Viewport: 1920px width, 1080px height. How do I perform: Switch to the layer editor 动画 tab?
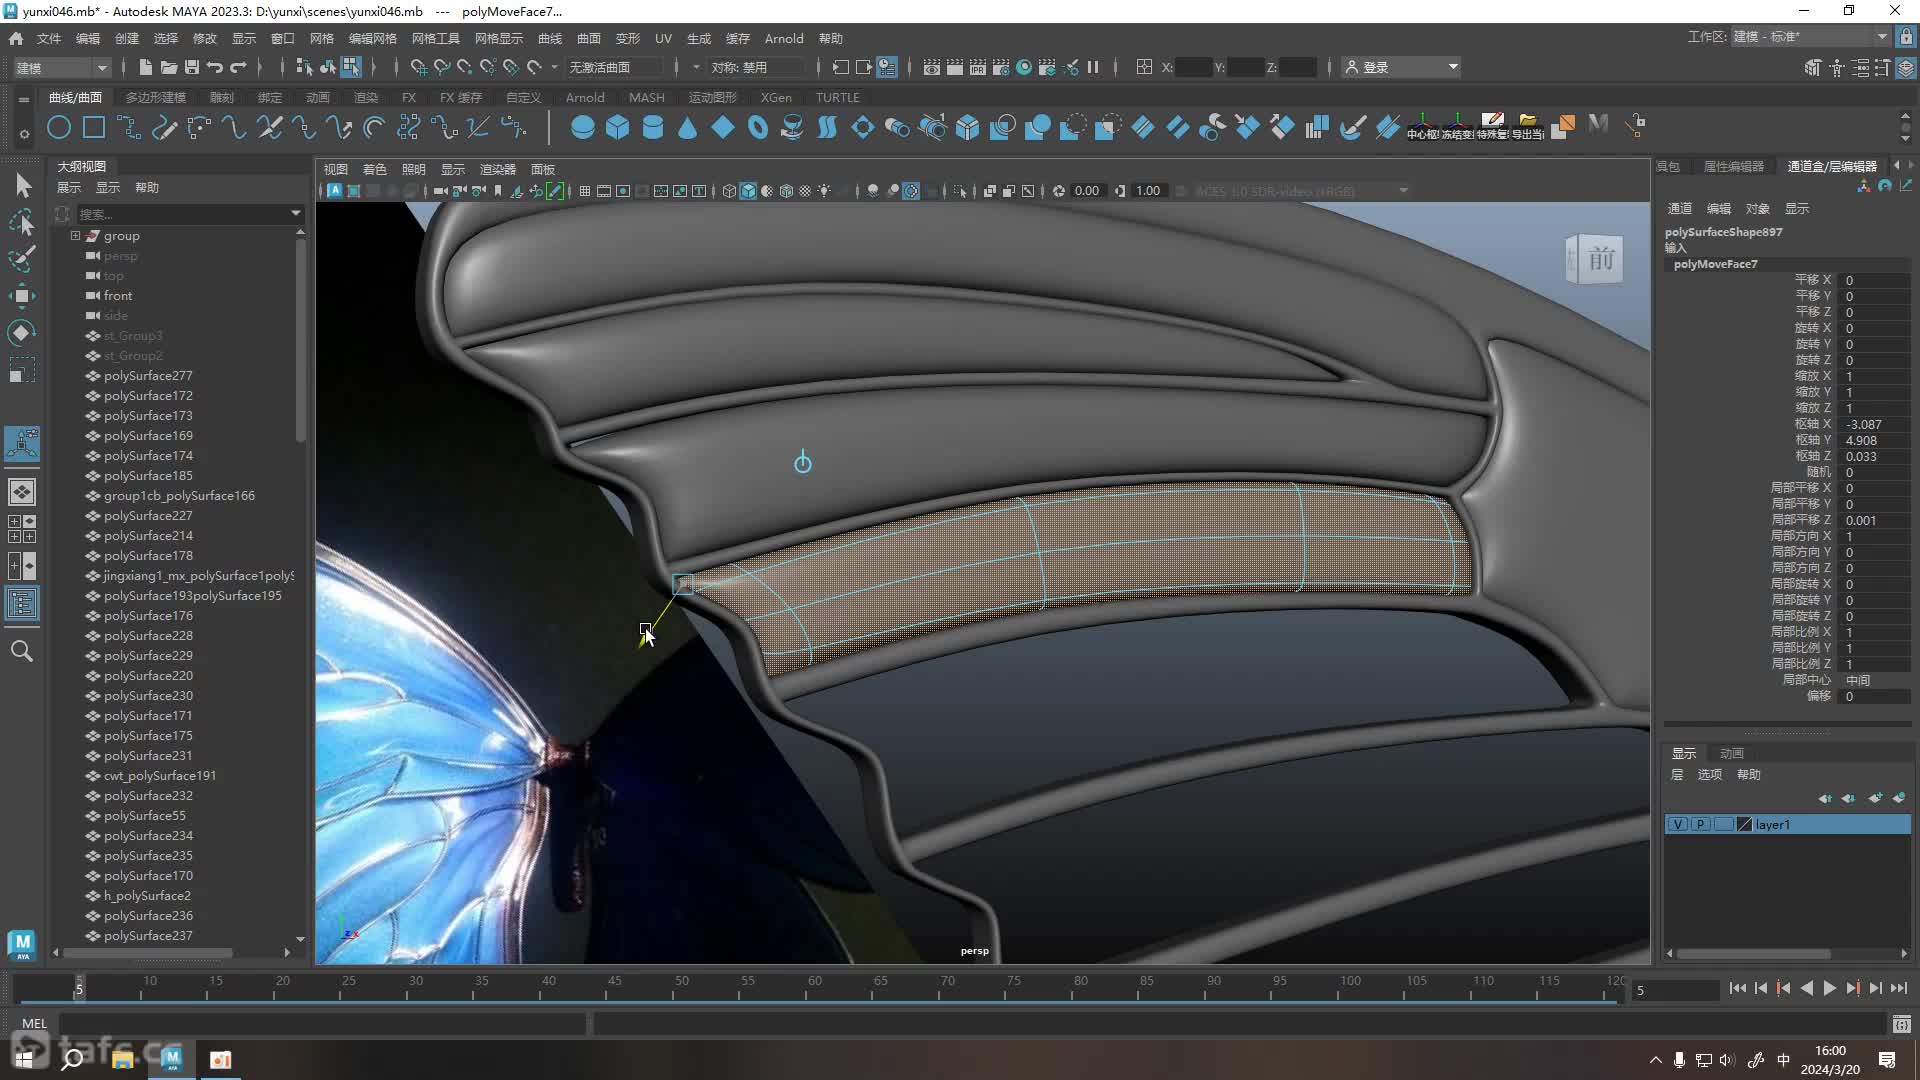[1732, 753]
